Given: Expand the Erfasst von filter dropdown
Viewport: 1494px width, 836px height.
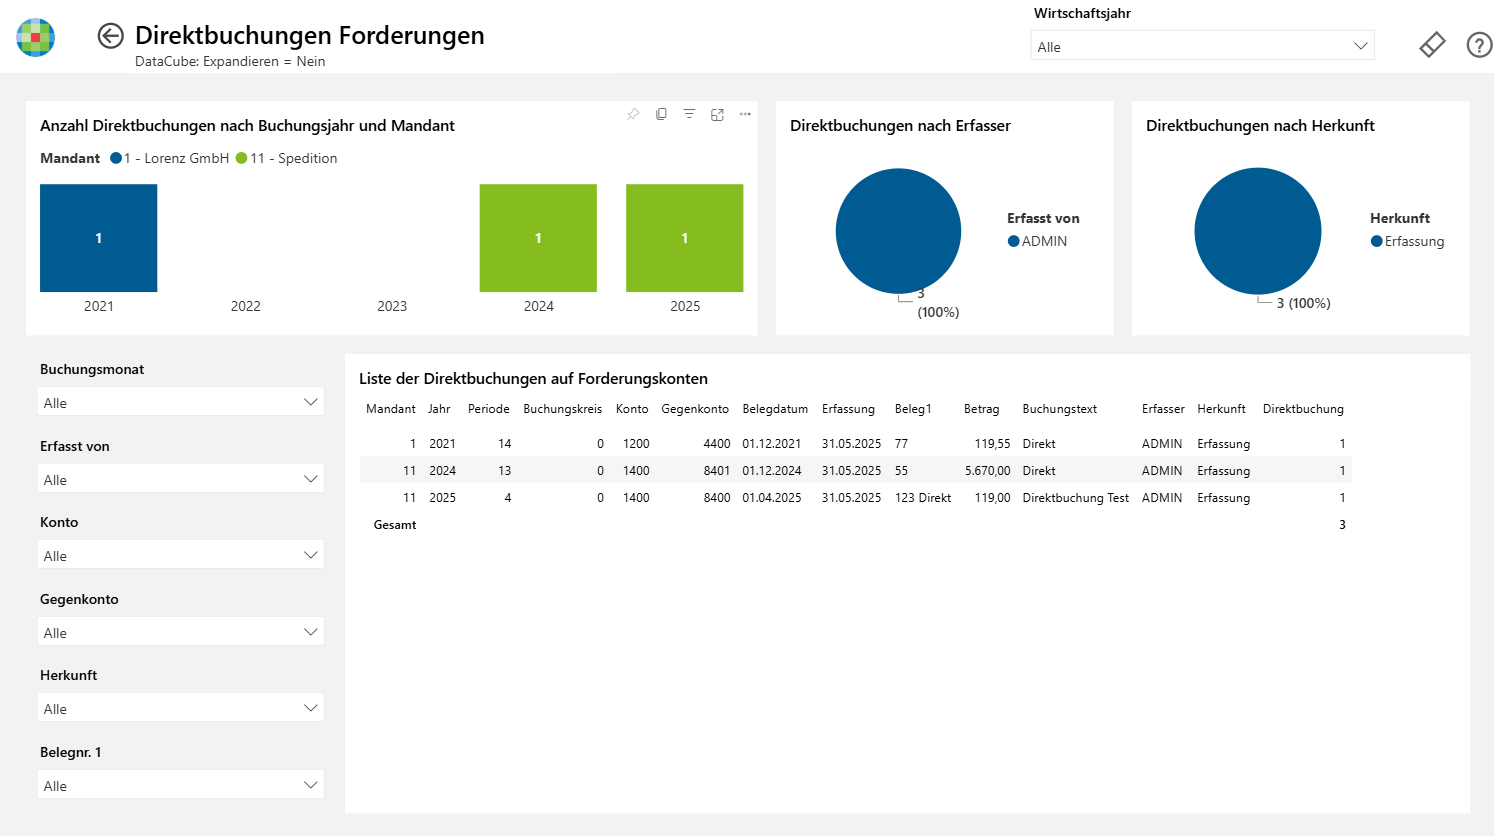Looking at the screenshot, I should click(x=181, y=479).
